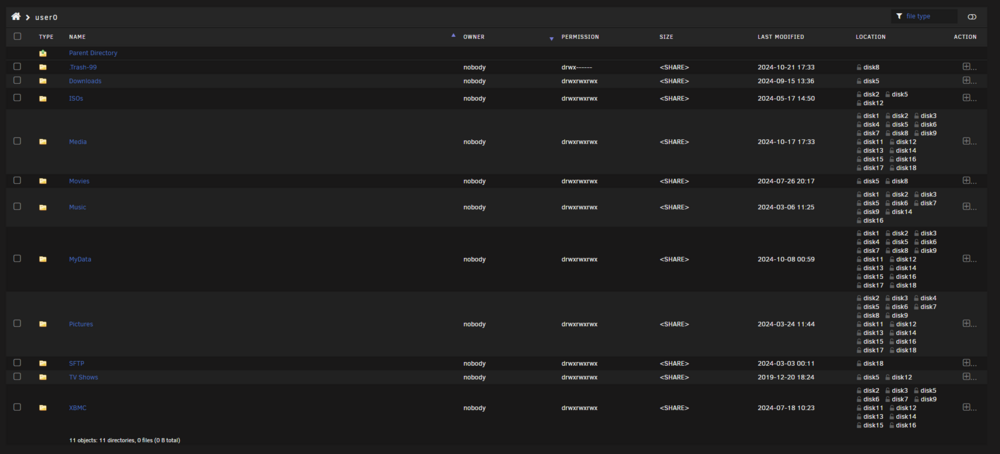Open the Pictures folder link
1000x454 pixels.
click(81, 324)
